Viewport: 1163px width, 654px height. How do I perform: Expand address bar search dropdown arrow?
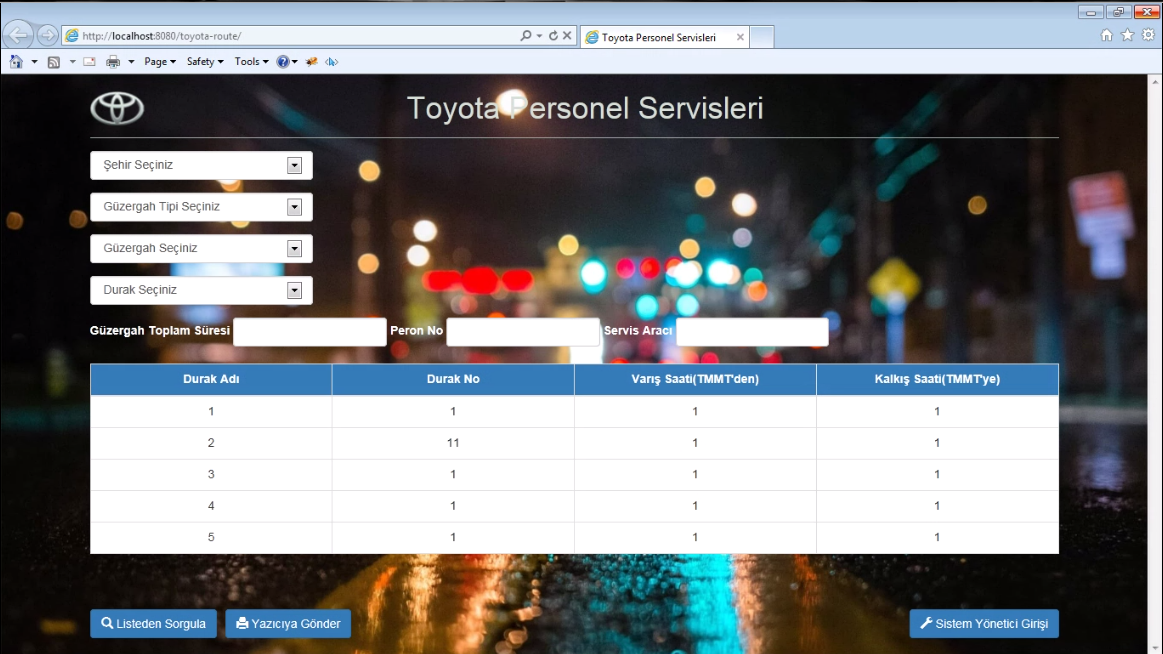click(539, 36)
